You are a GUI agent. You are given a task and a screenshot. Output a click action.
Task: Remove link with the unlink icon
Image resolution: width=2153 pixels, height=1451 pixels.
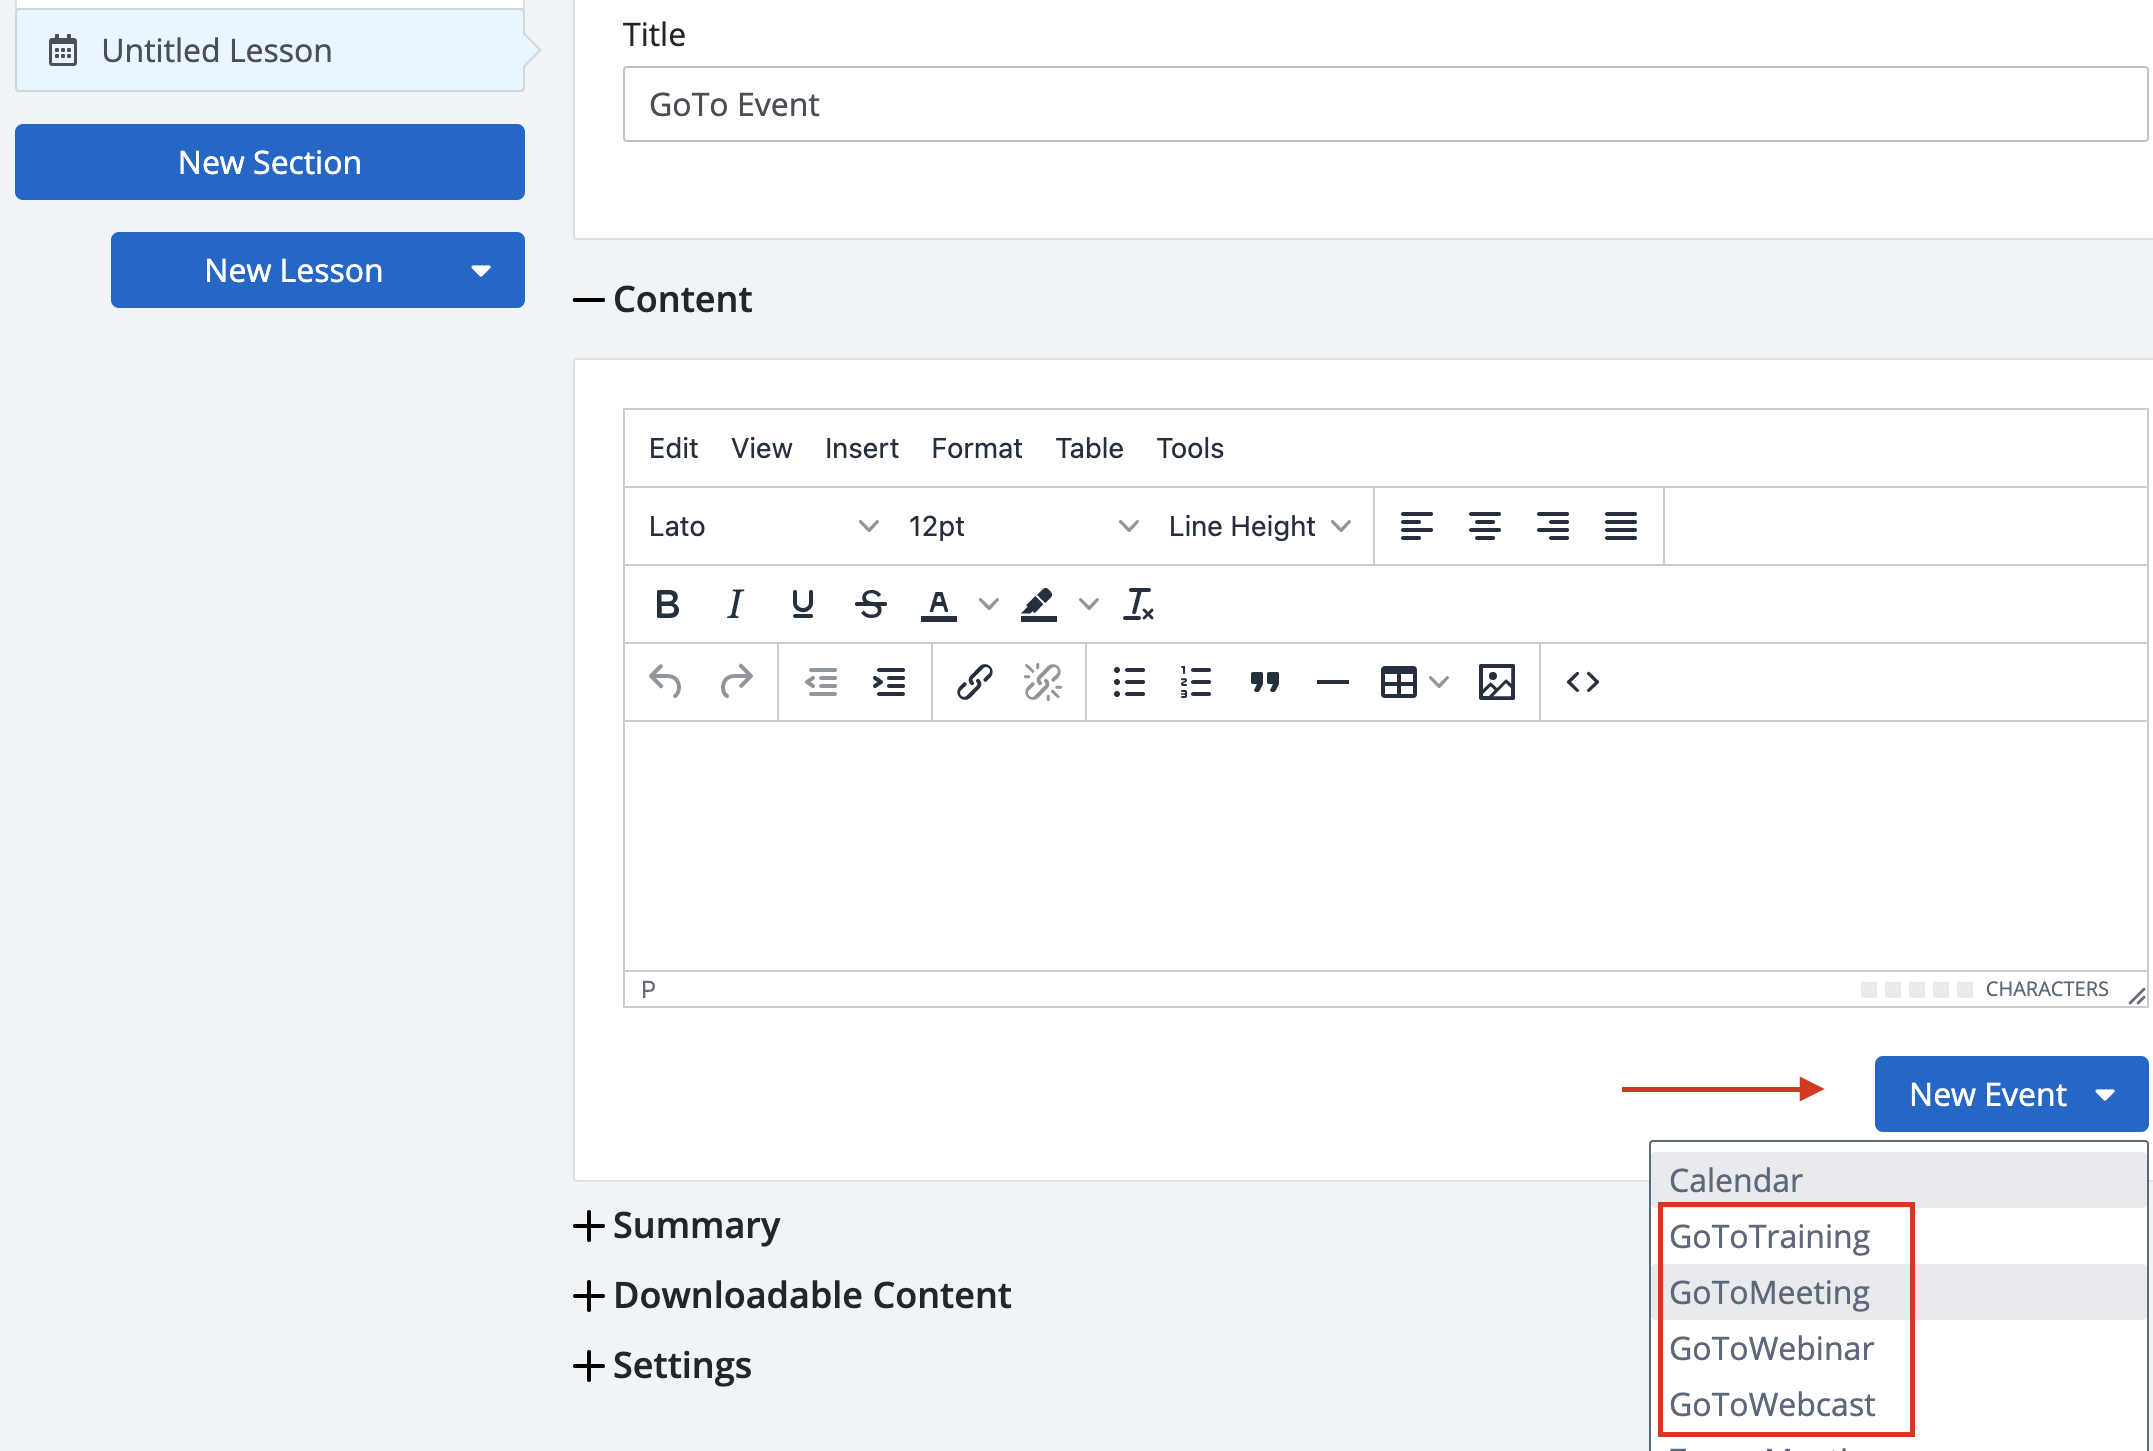(1042, 682)
